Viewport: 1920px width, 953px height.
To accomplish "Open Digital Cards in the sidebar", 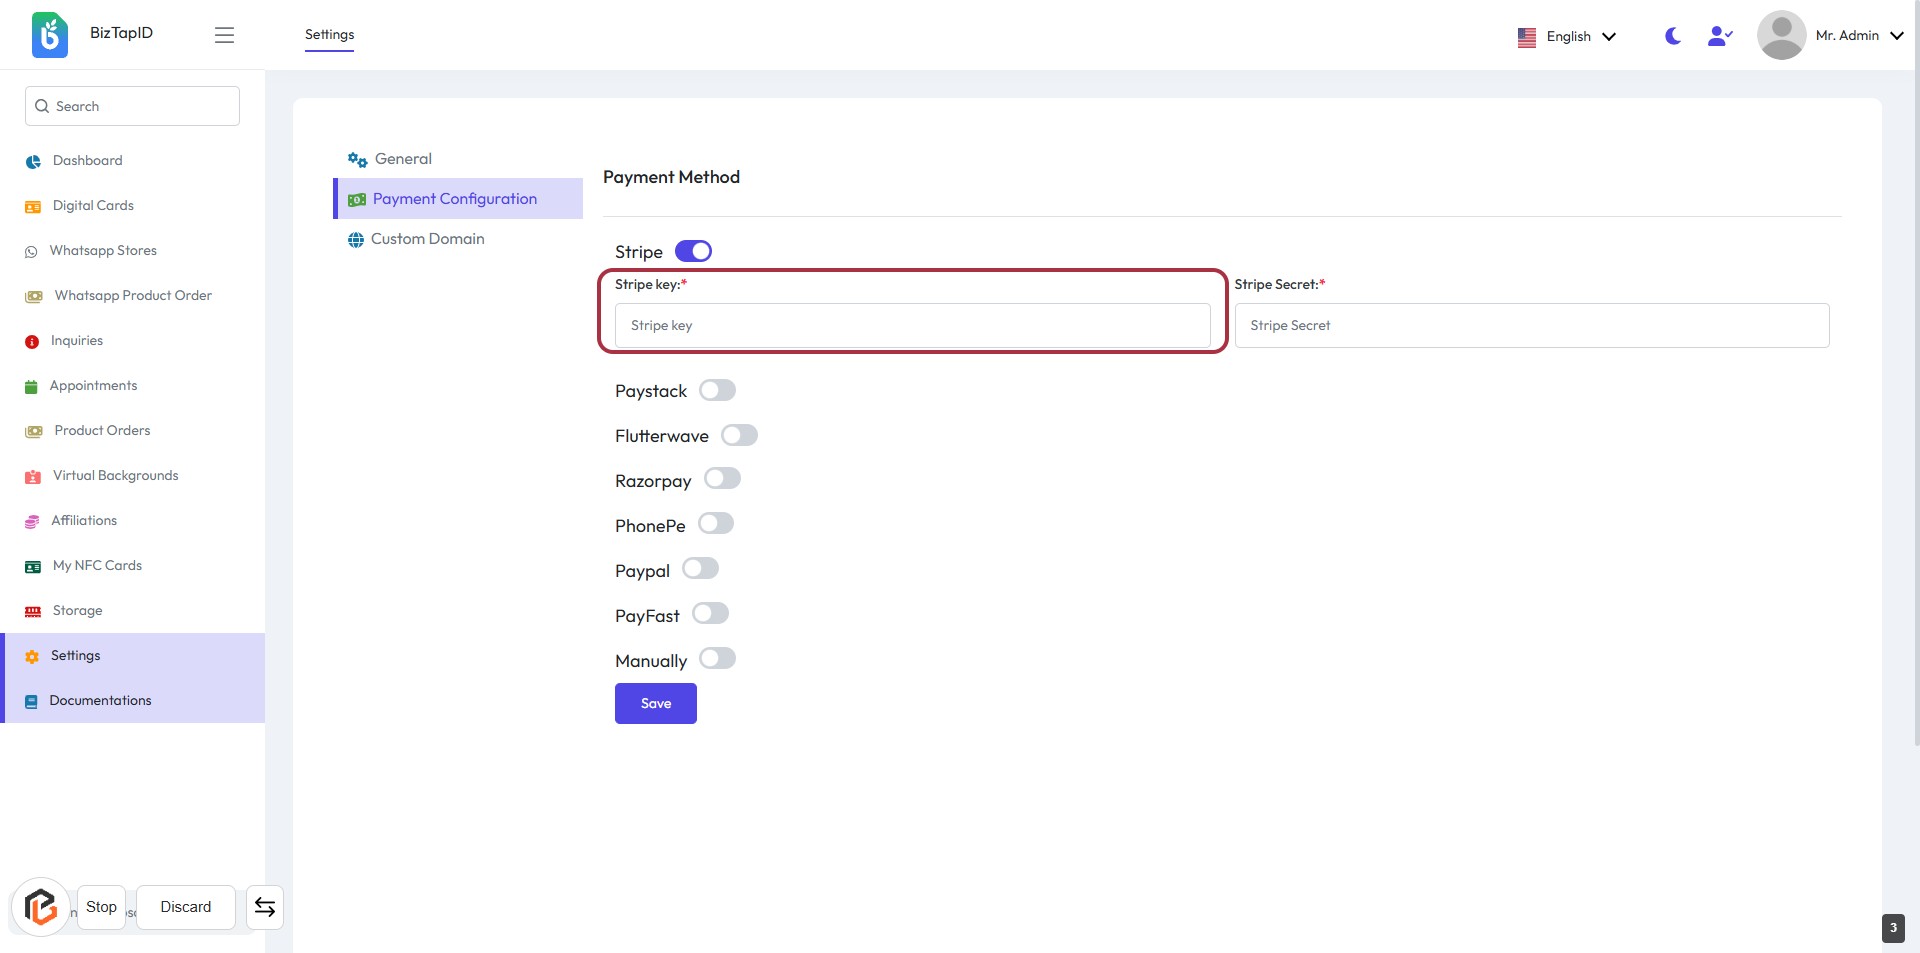I will click(x=93, y=206).
